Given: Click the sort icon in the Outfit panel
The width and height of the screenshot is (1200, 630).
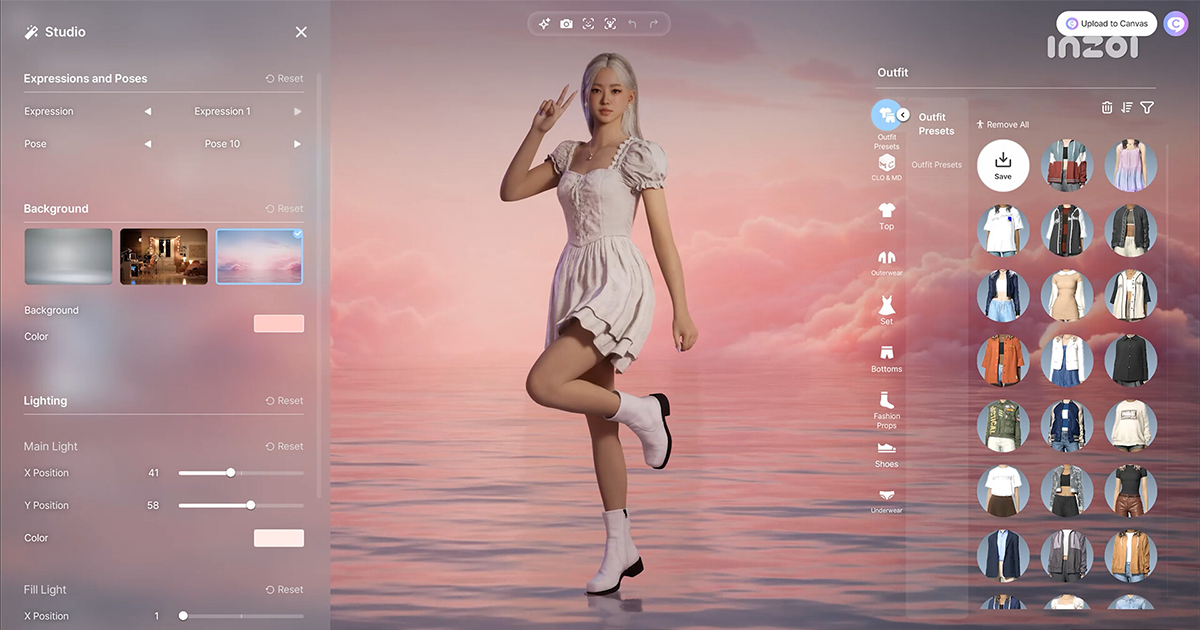Looking at the screenshot, I should coord(1127,107).
